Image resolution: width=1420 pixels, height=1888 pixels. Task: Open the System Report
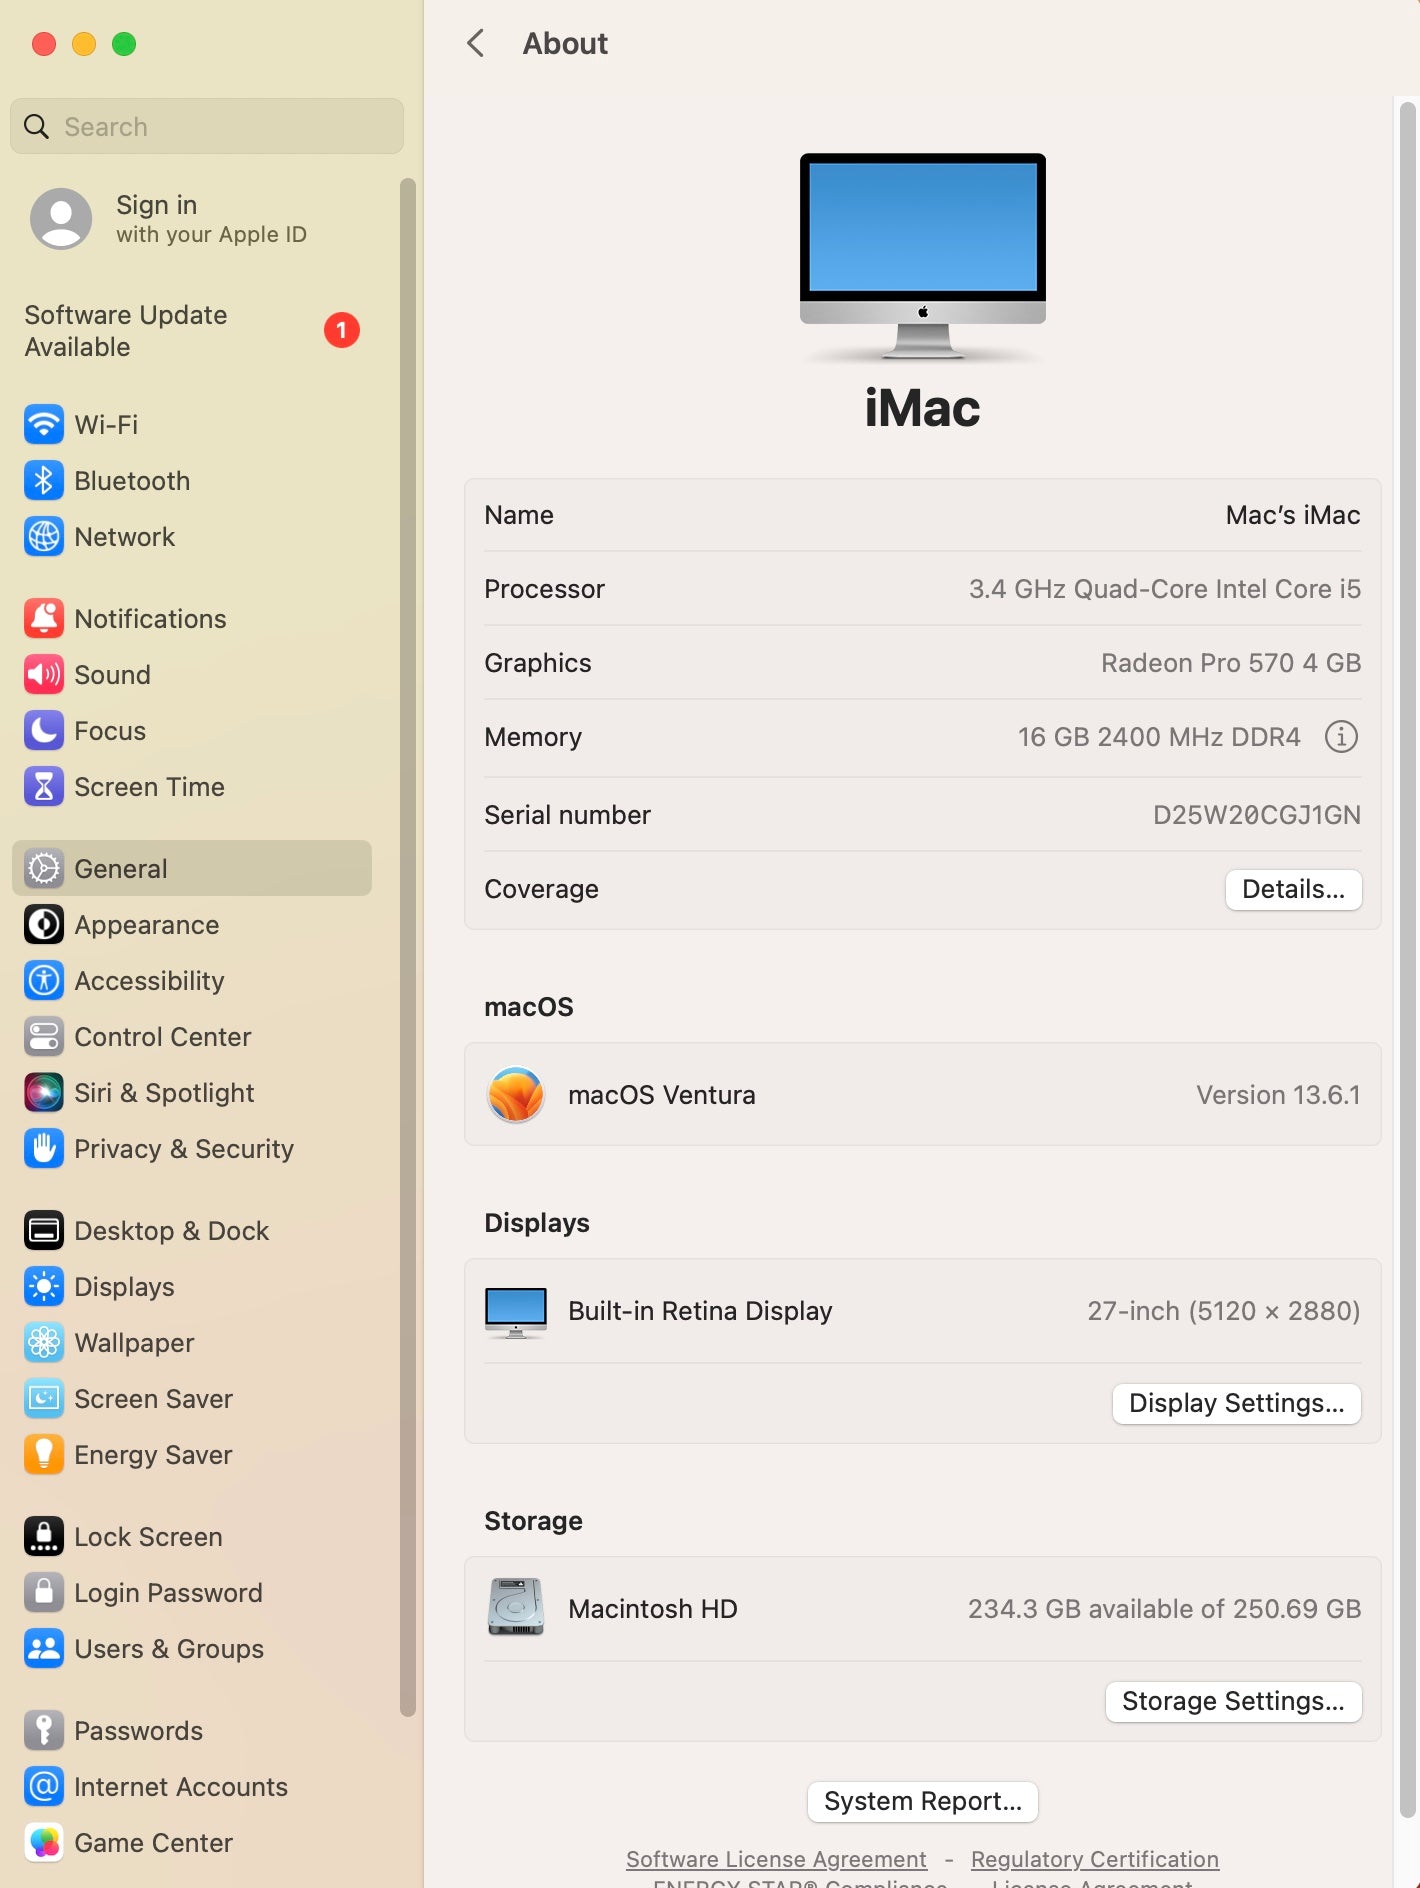(922, 1801)
